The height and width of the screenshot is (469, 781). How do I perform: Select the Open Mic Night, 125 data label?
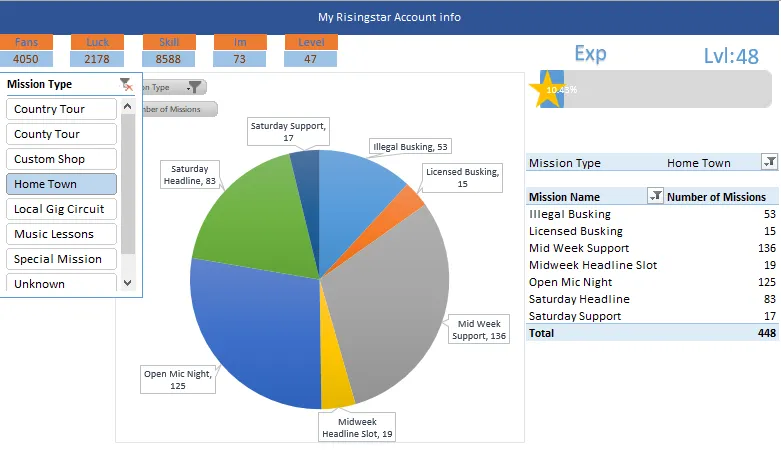[178, 379]
